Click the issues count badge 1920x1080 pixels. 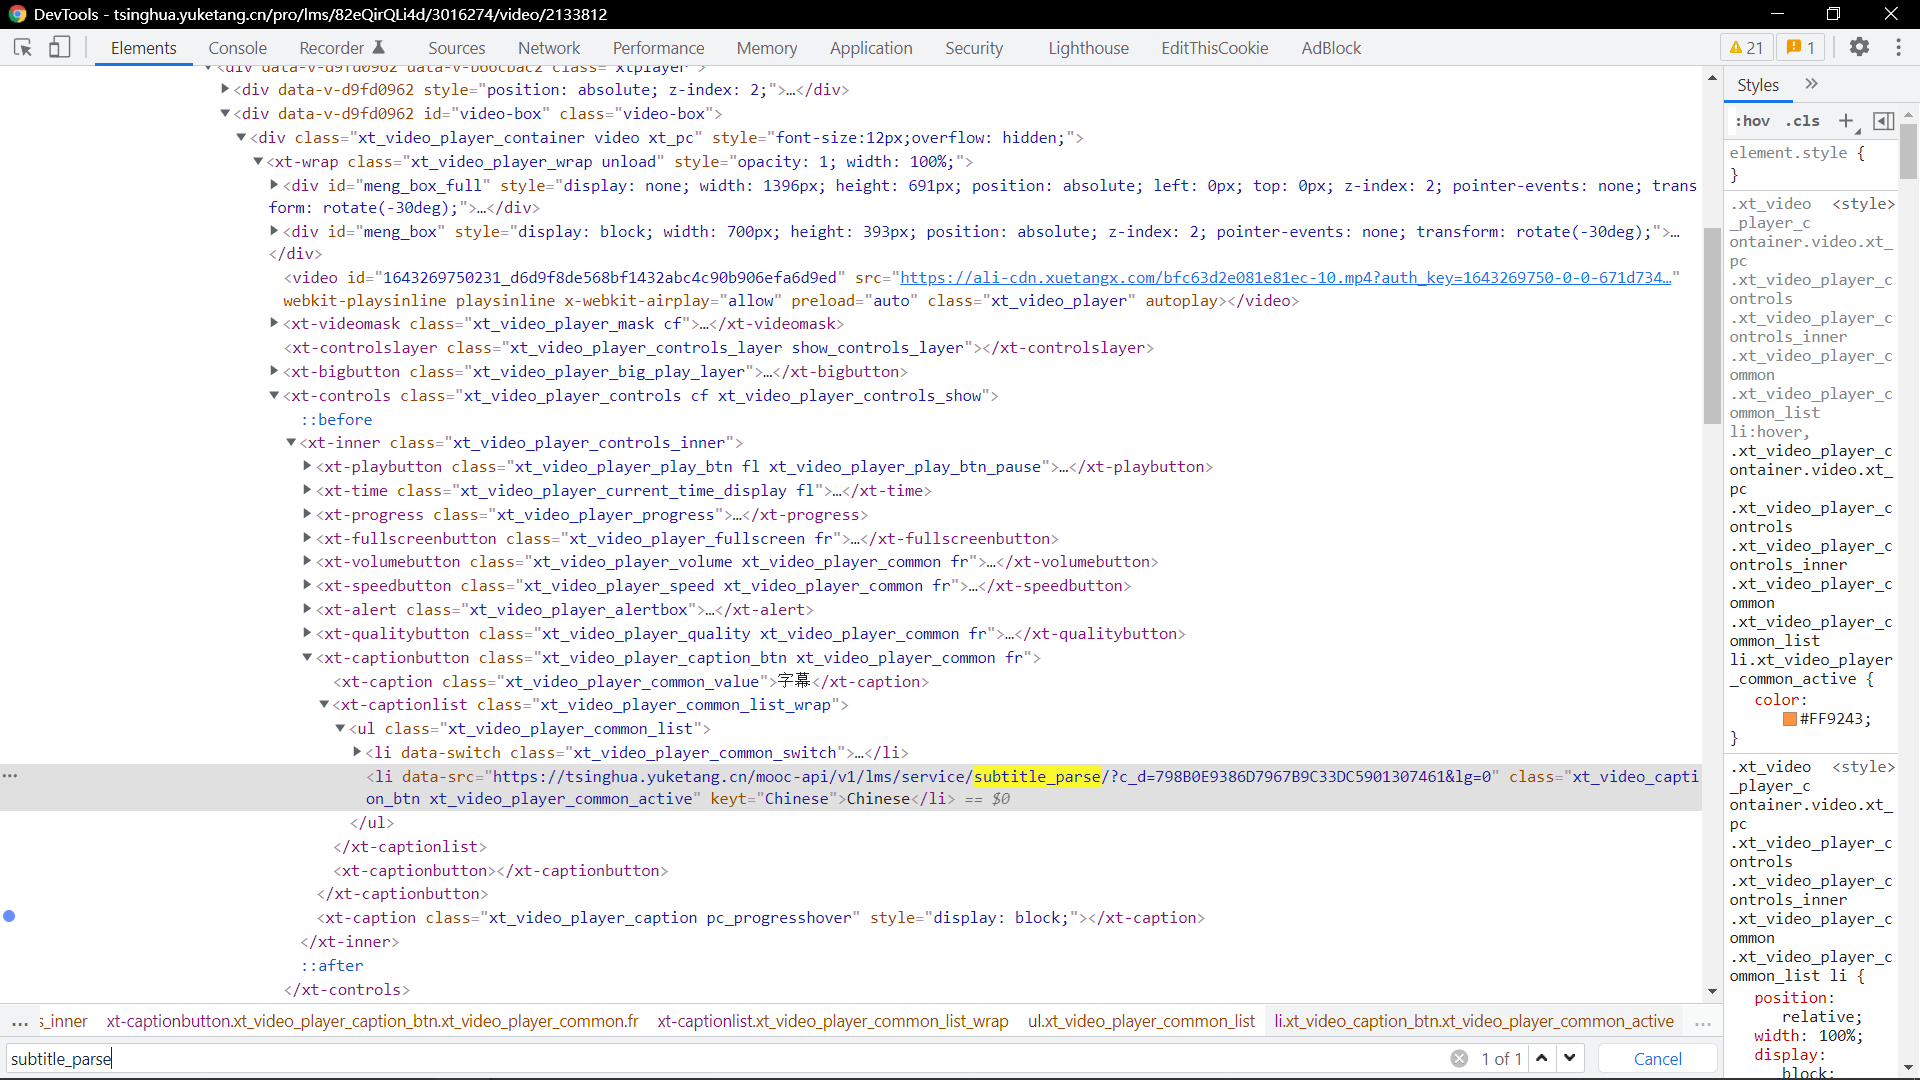pyautogui.click(x=1802, y=47)
